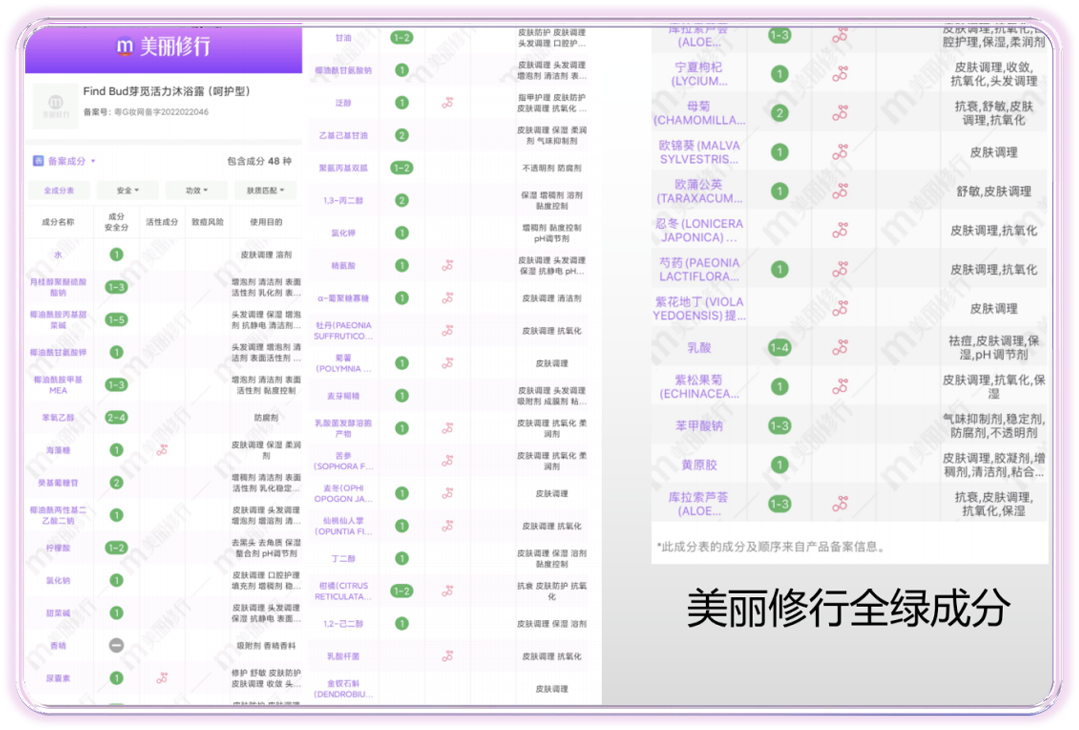
Task: Click the 成分名称 column header
Action: (58, 222)
